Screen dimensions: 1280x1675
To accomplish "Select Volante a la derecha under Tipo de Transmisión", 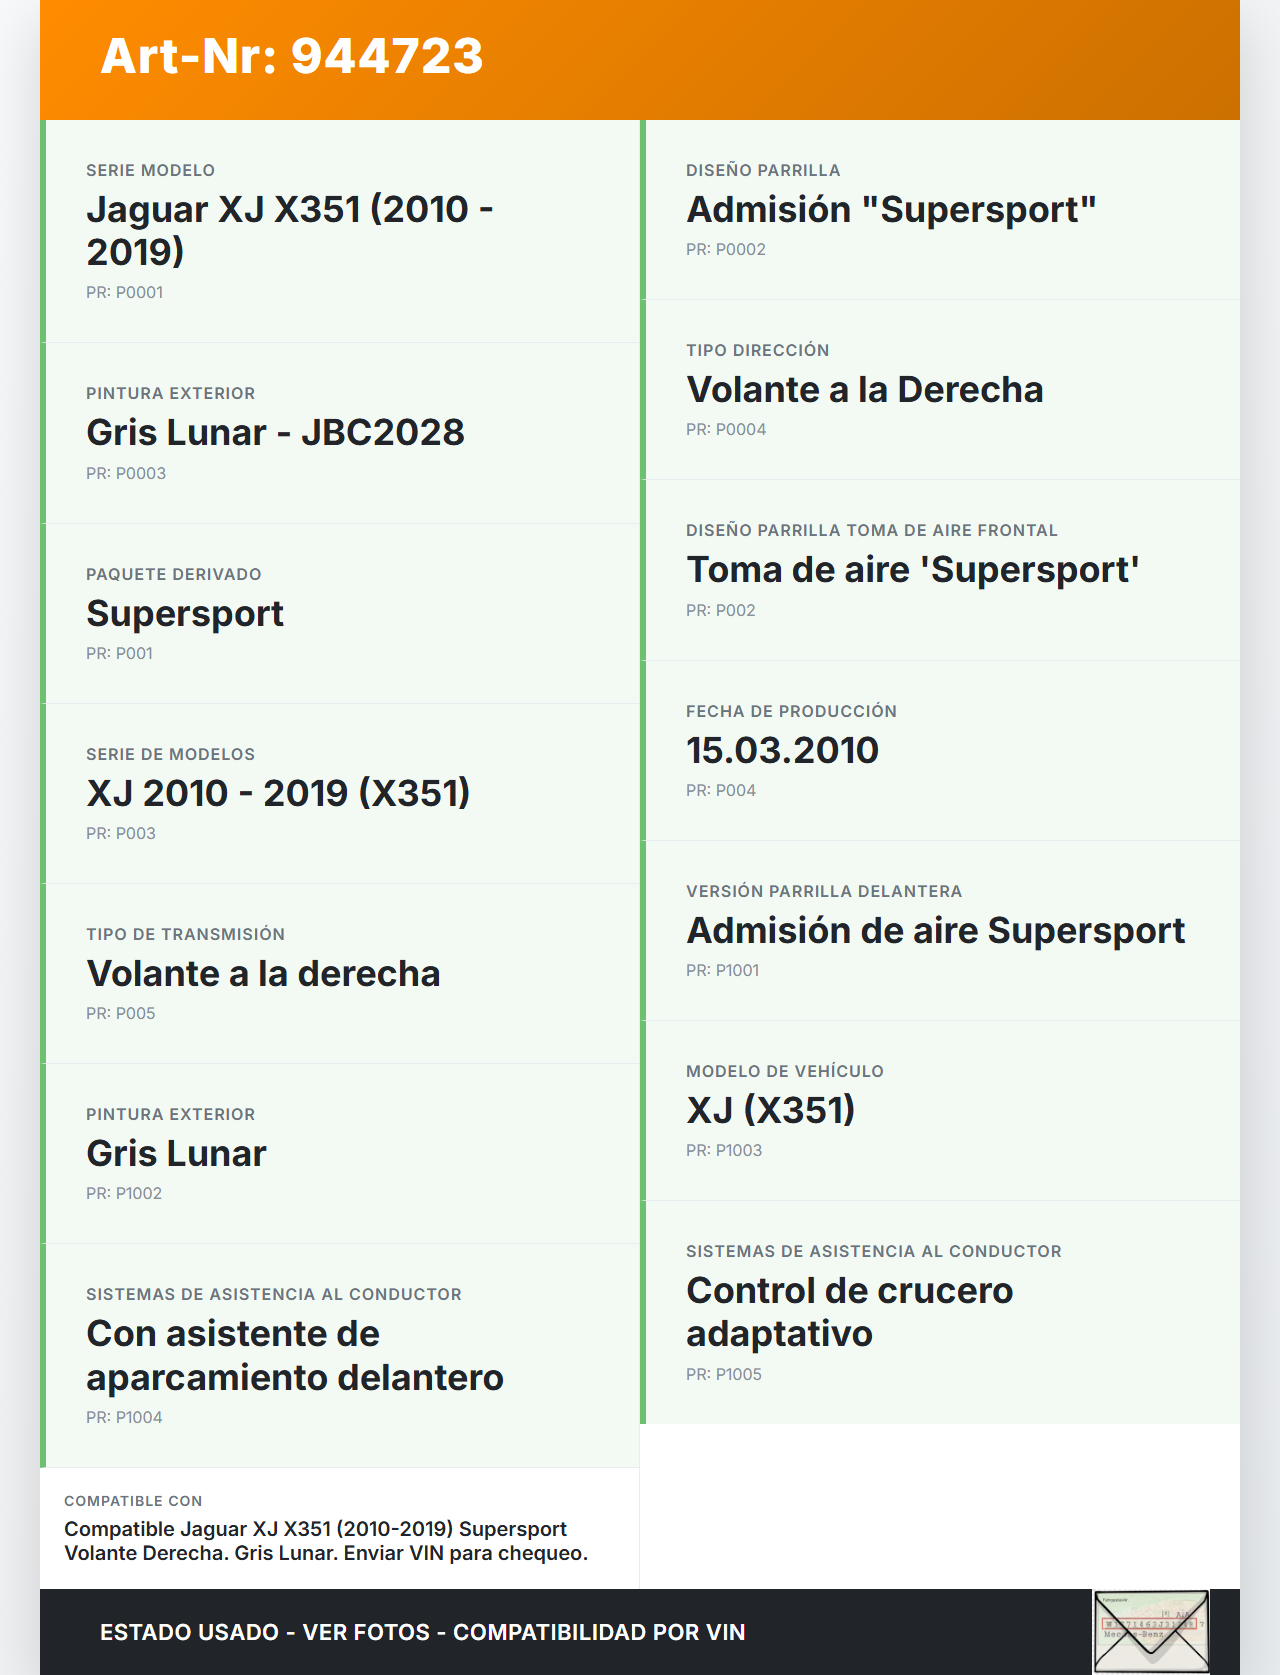I will pyautogui.click(x=263, y=973).
